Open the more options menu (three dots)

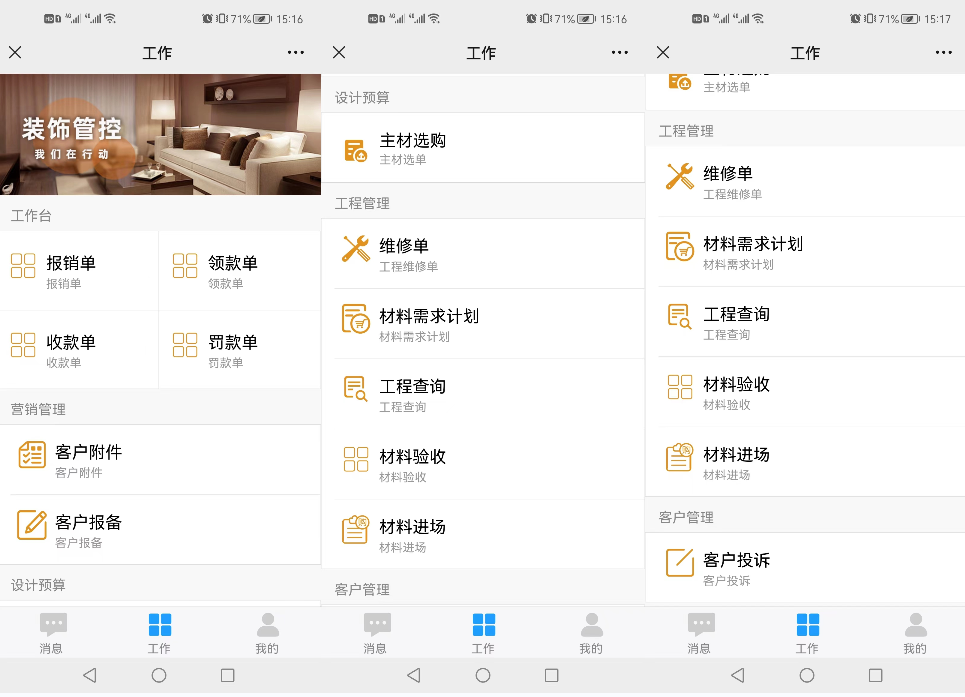[294, 52]
